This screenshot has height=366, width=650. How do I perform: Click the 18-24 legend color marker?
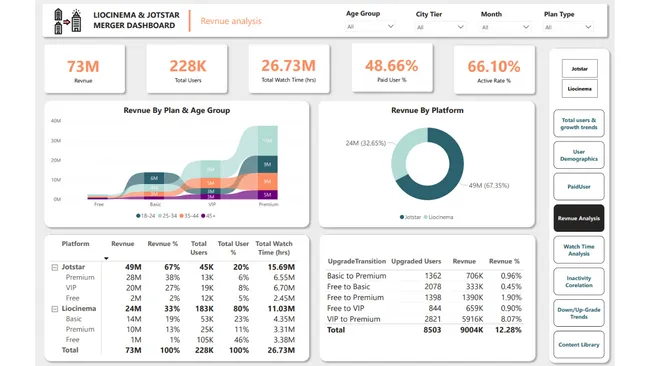(x=138, y=216)
